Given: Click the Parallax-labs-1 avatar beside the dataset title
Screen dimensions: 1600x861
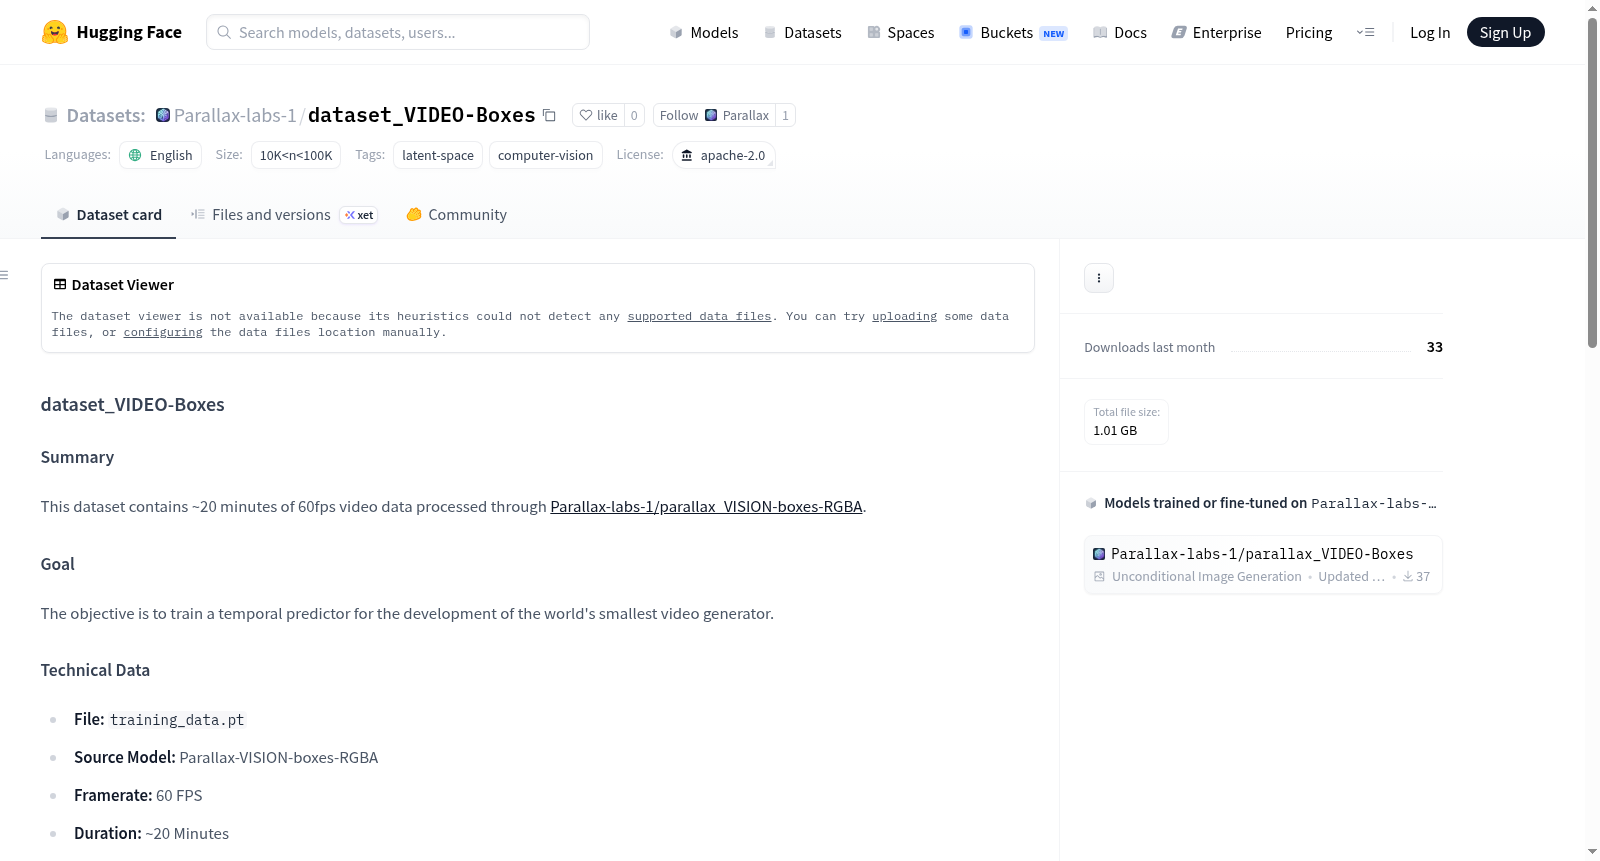Looking at the screenshot, I should (163, 115).
